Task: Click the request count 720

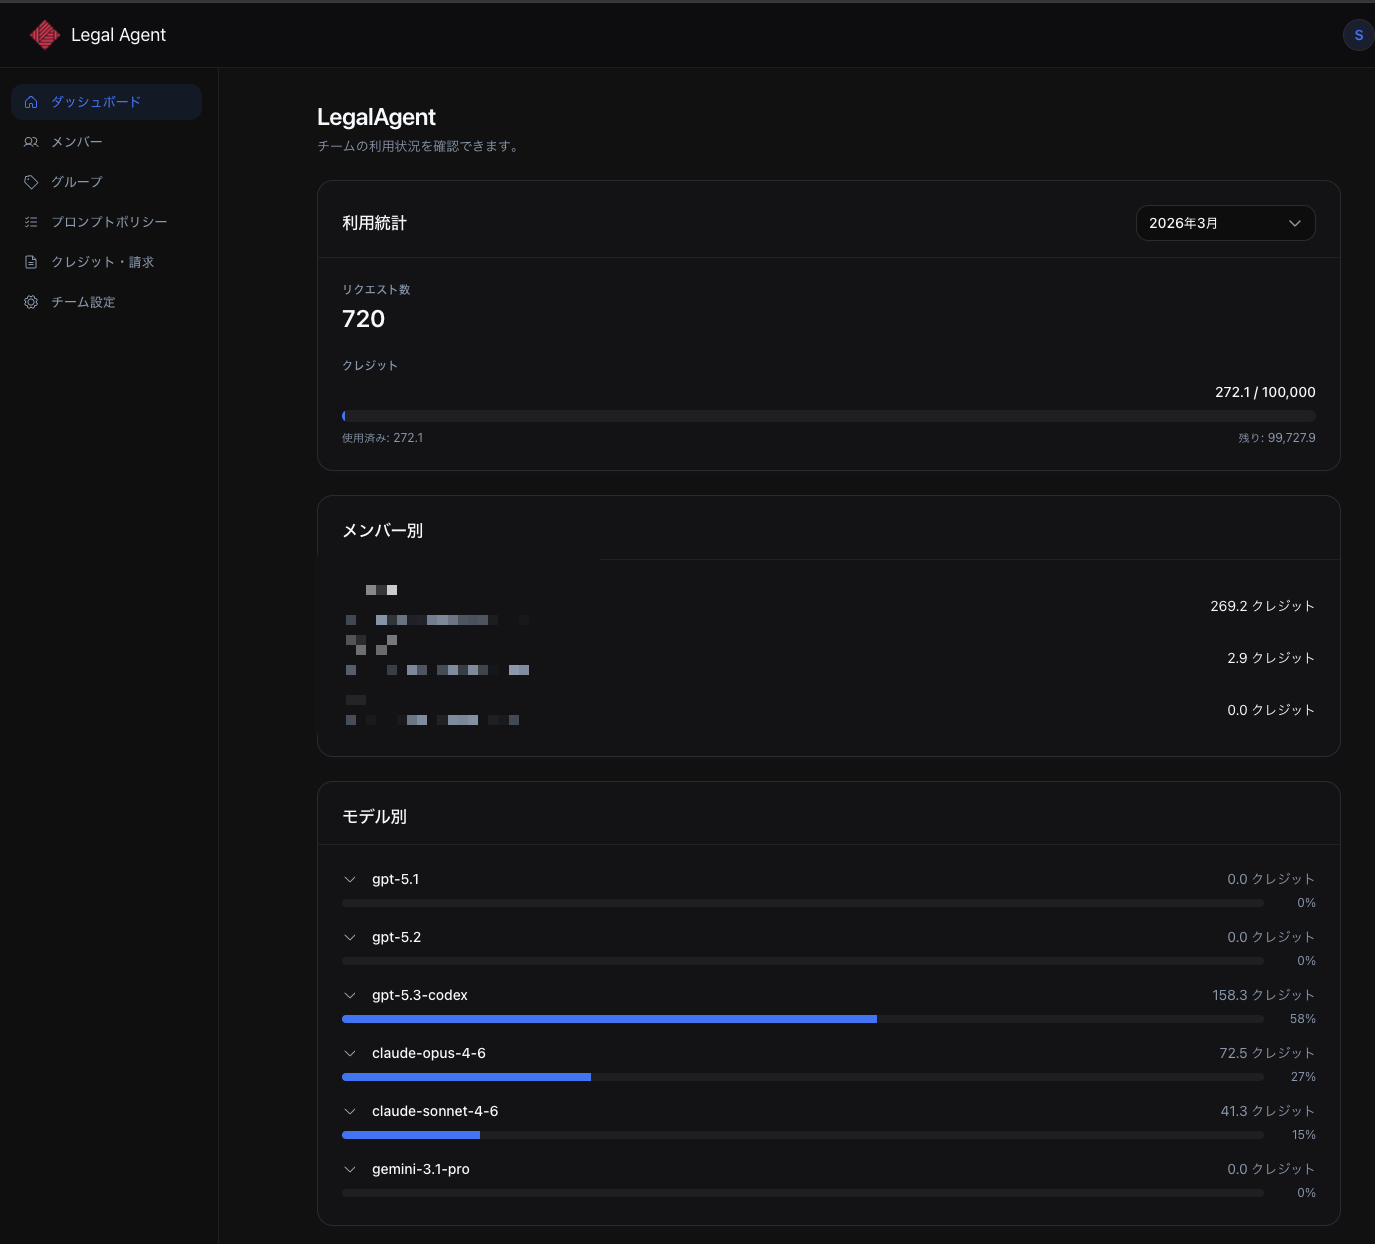Action: click(x=363, y=319)
